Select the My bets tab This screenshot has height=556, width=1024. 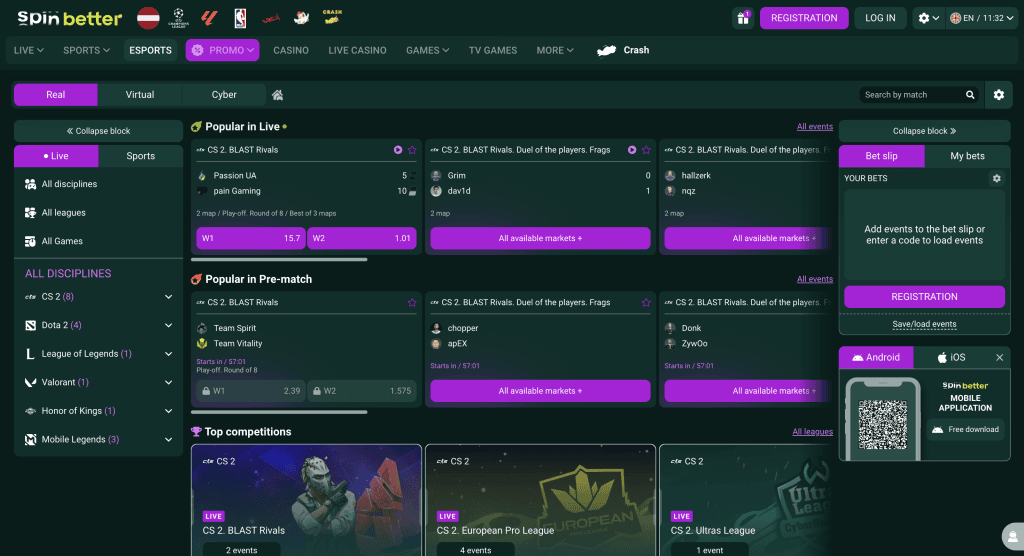pos(967,156)
